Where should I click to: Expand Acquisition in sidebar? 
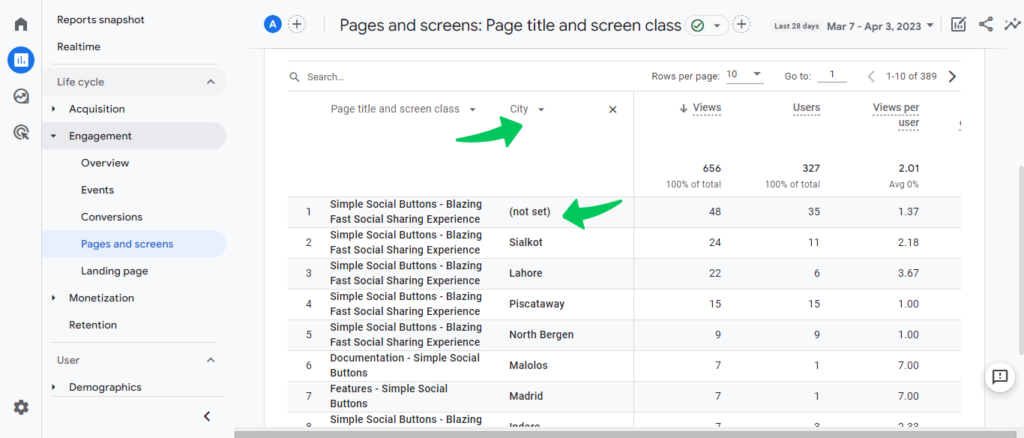tap(54, 109)
